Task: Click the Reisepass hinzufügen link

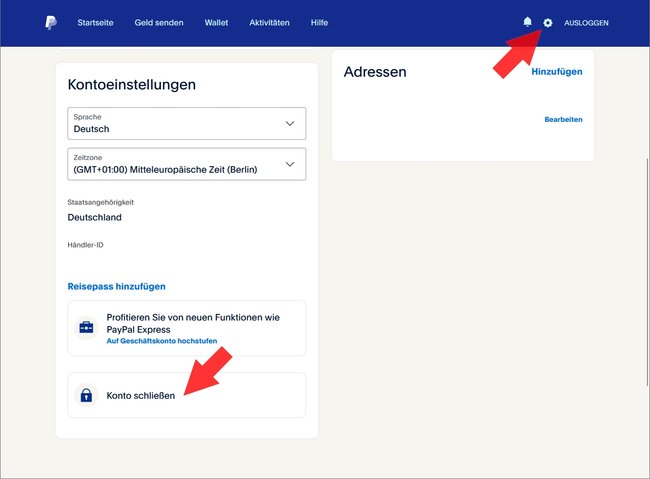Action: (x=116, y=286)
